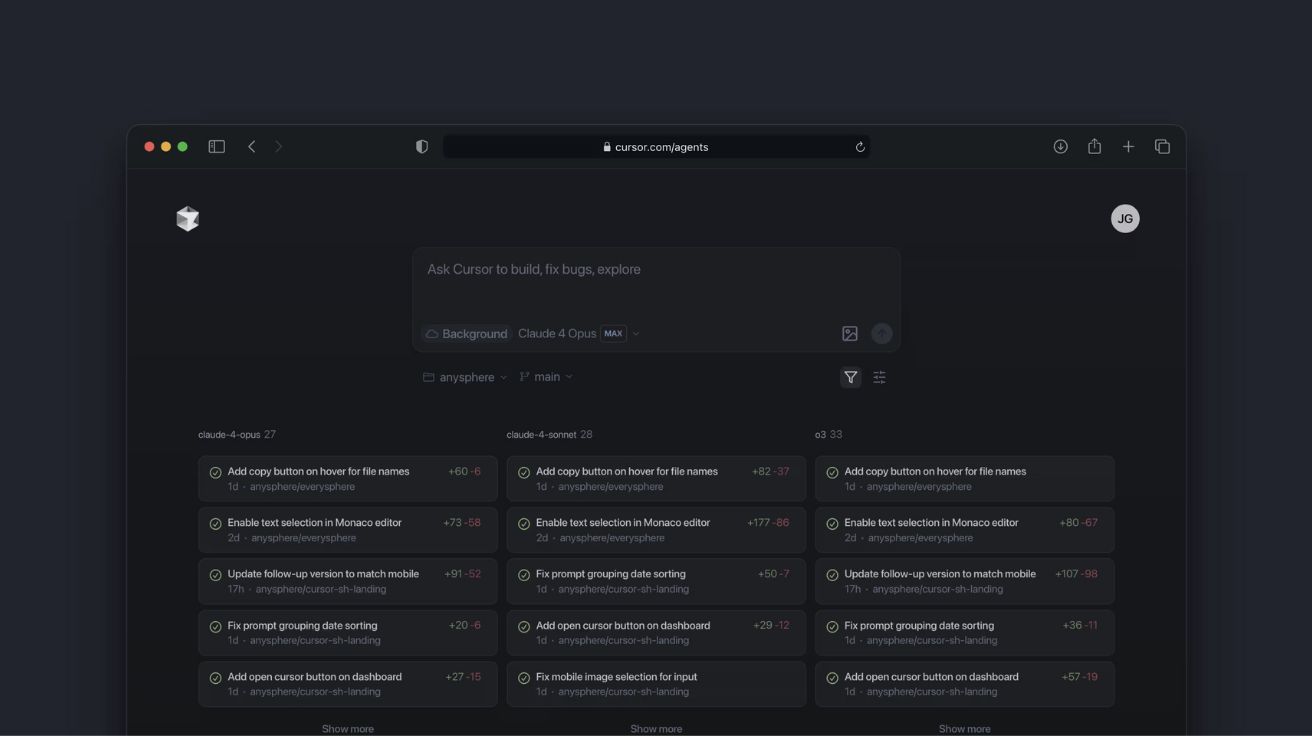This screenshot has width=1312, height=736.
Task: Open o3 Add open cursor button task
Action: tap(965, 684)
